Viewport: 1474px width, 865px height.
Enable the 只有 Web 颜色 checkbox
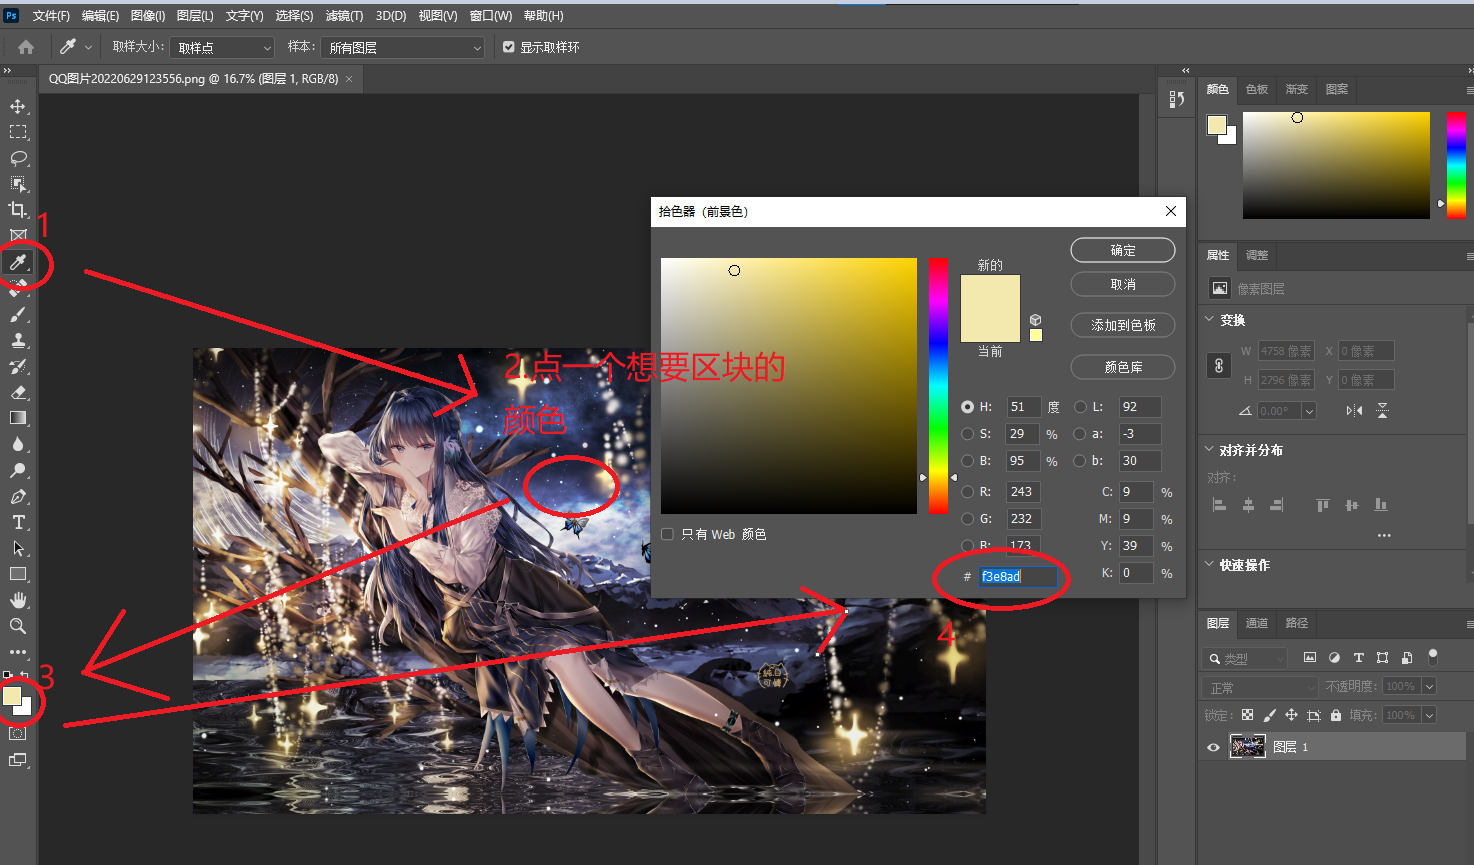coord(668,534)
